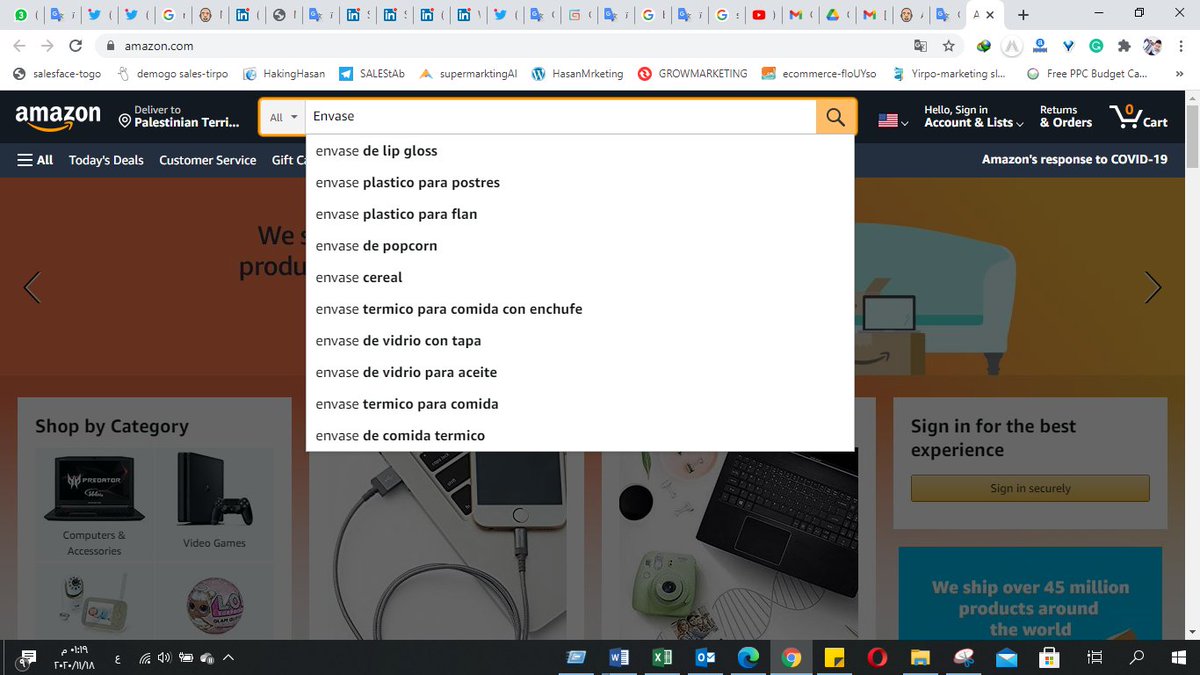
Task: Open a new browser tab
Action: (1022, 15)
